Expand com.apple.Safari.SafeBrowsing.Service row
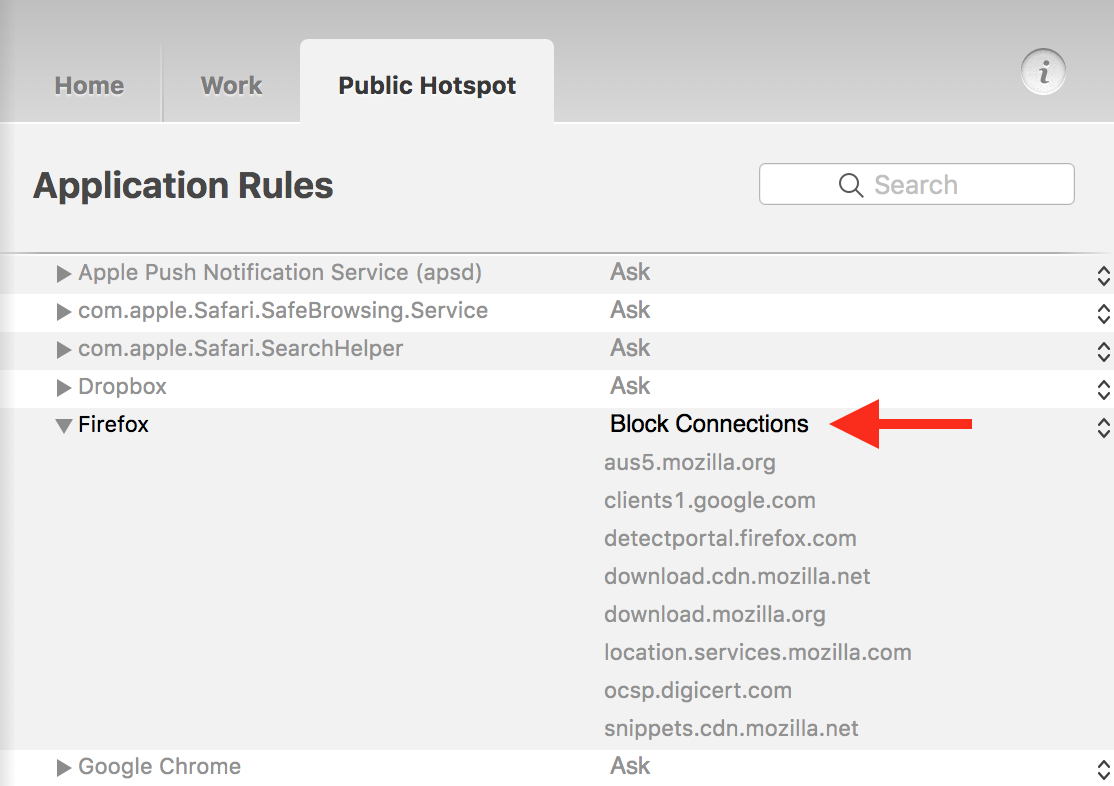This screenshot has height=786, width=1114. tap(63, 311)
